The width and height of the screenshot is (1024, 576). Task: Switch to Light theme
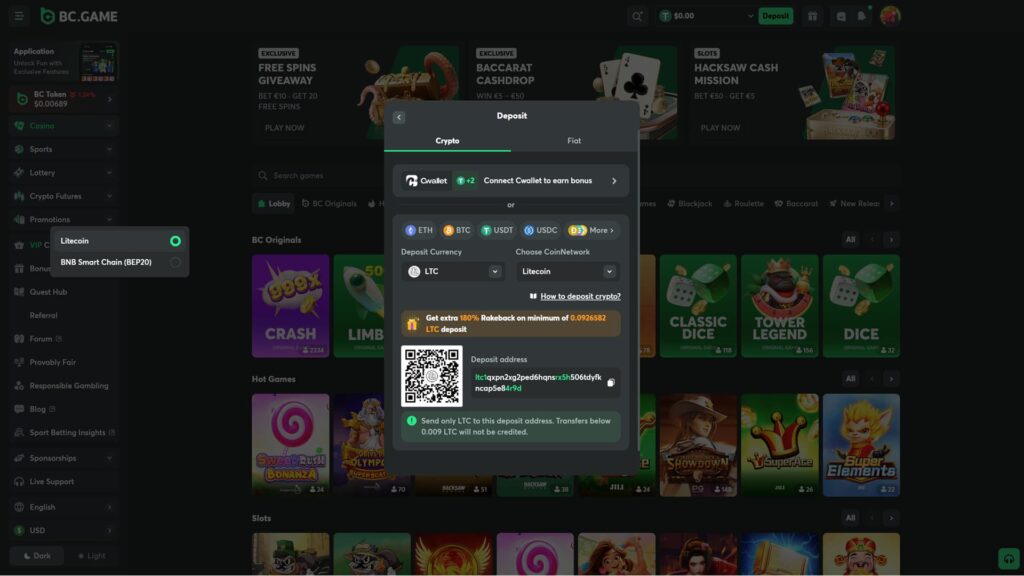click(91, 556)
